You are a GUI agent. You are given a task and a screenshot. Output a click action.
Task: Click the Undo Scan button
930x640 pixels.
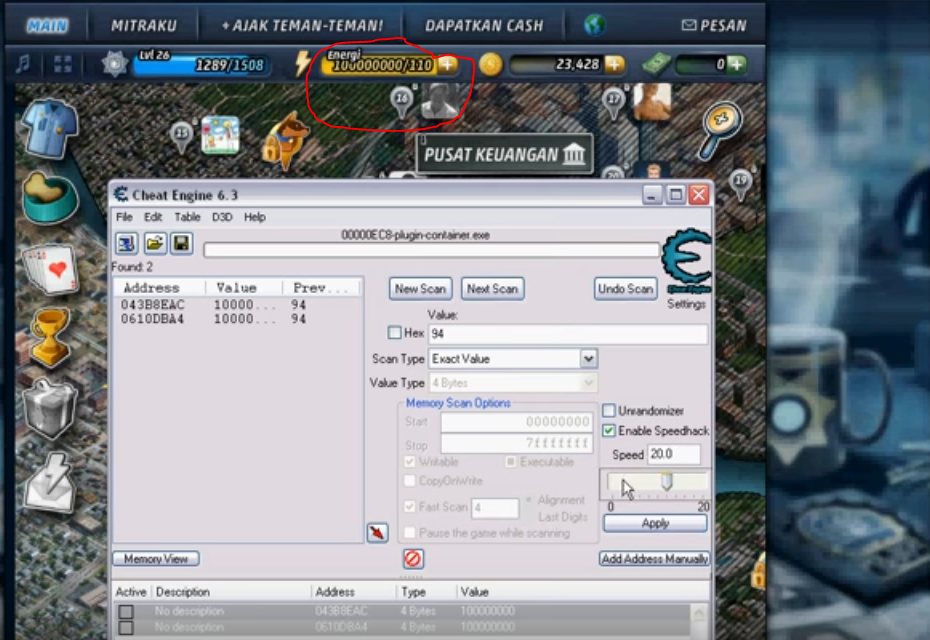pyautogui.click(x=626, y=289)
